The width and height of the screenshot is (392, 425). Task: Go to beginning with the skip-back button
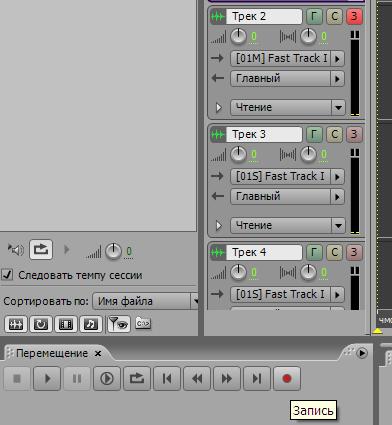(167, 379)
